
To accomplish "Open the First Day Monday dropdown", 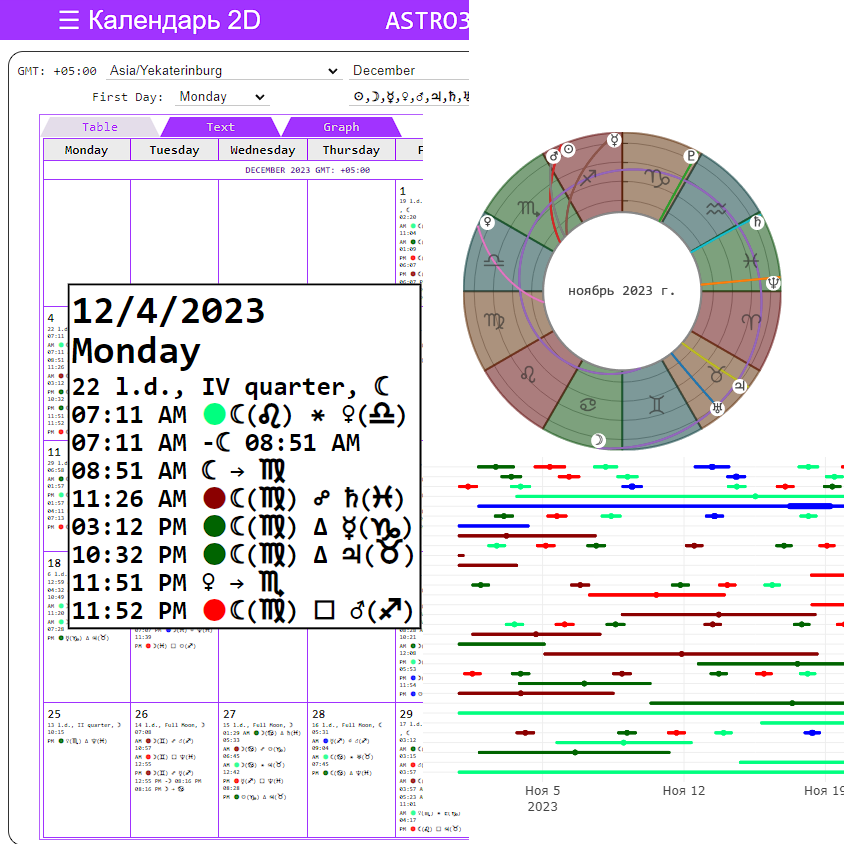I will point(221,97).
